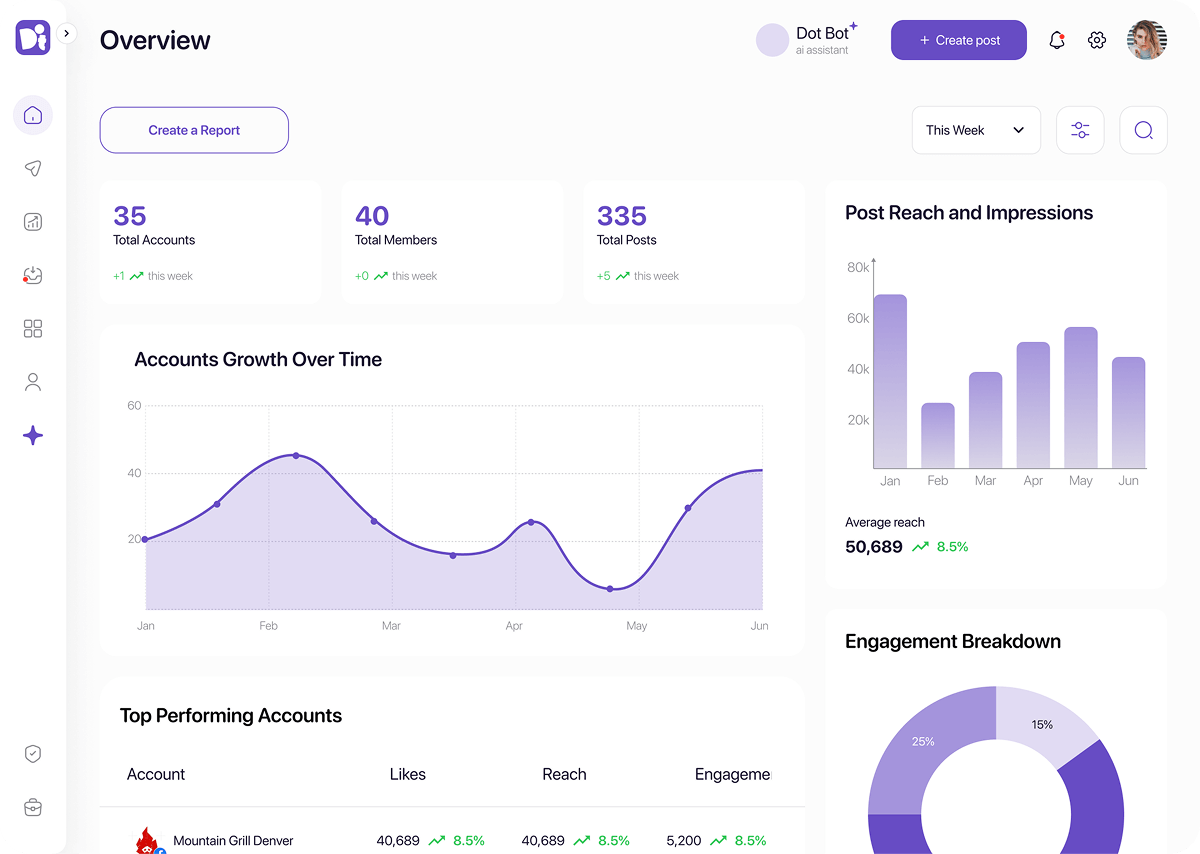1200x854 pixels.
Task: Click the Top Performing Accounts heading
Action: click(231, 716)
